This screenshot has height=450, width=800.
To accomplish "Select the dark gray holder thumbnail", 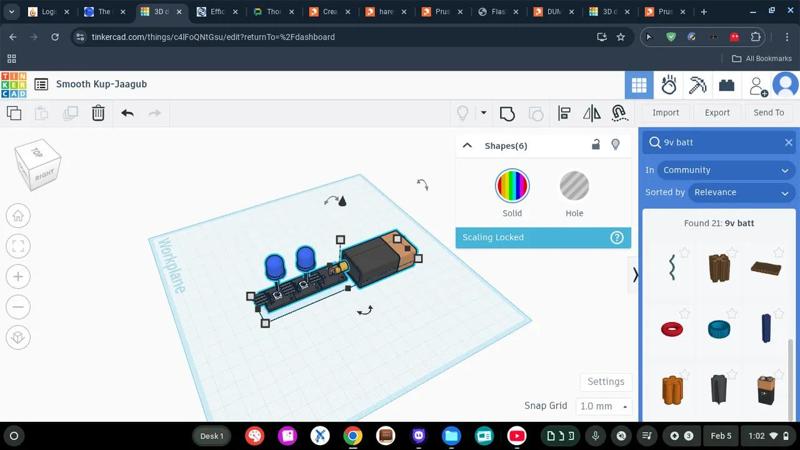I will pos(719,389).
